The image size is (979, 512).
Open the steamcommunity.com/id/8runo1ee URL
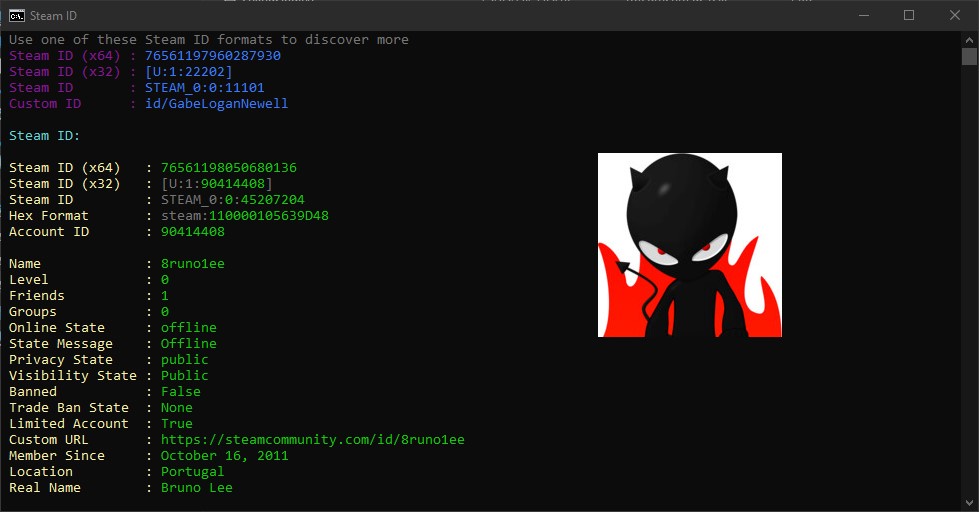click(313, 440)
